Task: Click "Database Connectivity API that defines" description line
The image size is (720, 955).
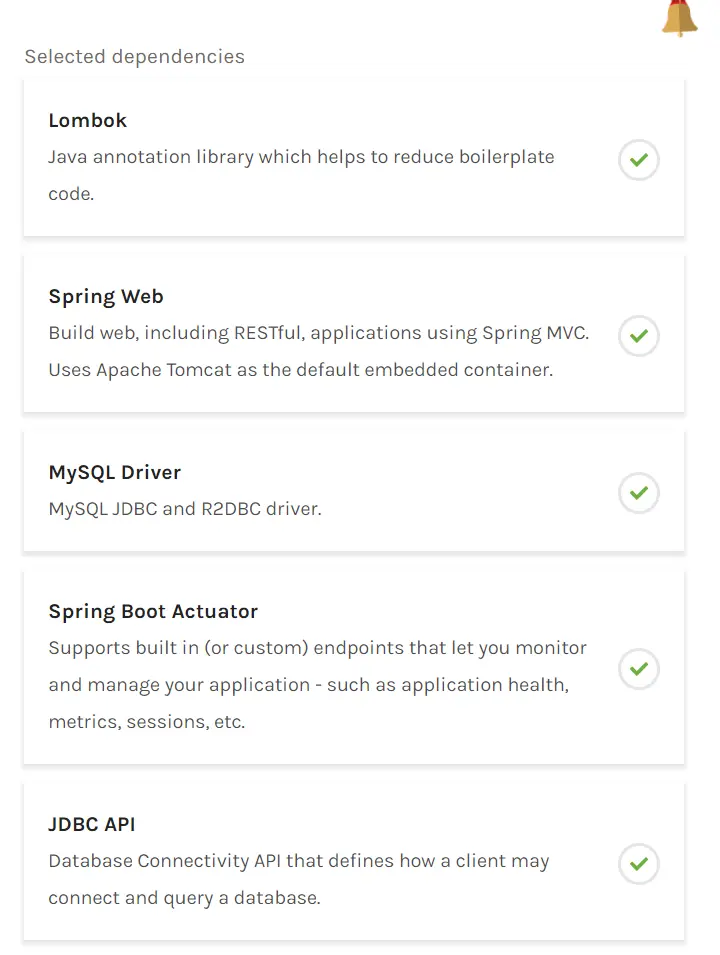Action: [x=298, y=861]
